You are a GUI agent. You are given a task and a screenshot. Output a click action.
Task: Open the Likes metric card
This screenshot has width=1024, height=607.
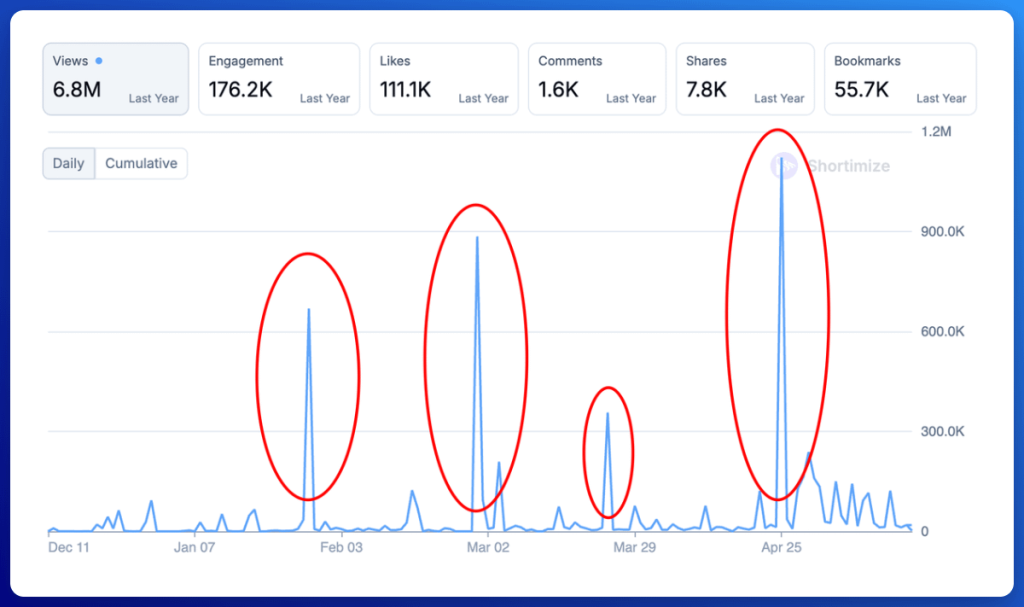pyautogui.click(x=443, y=78)
